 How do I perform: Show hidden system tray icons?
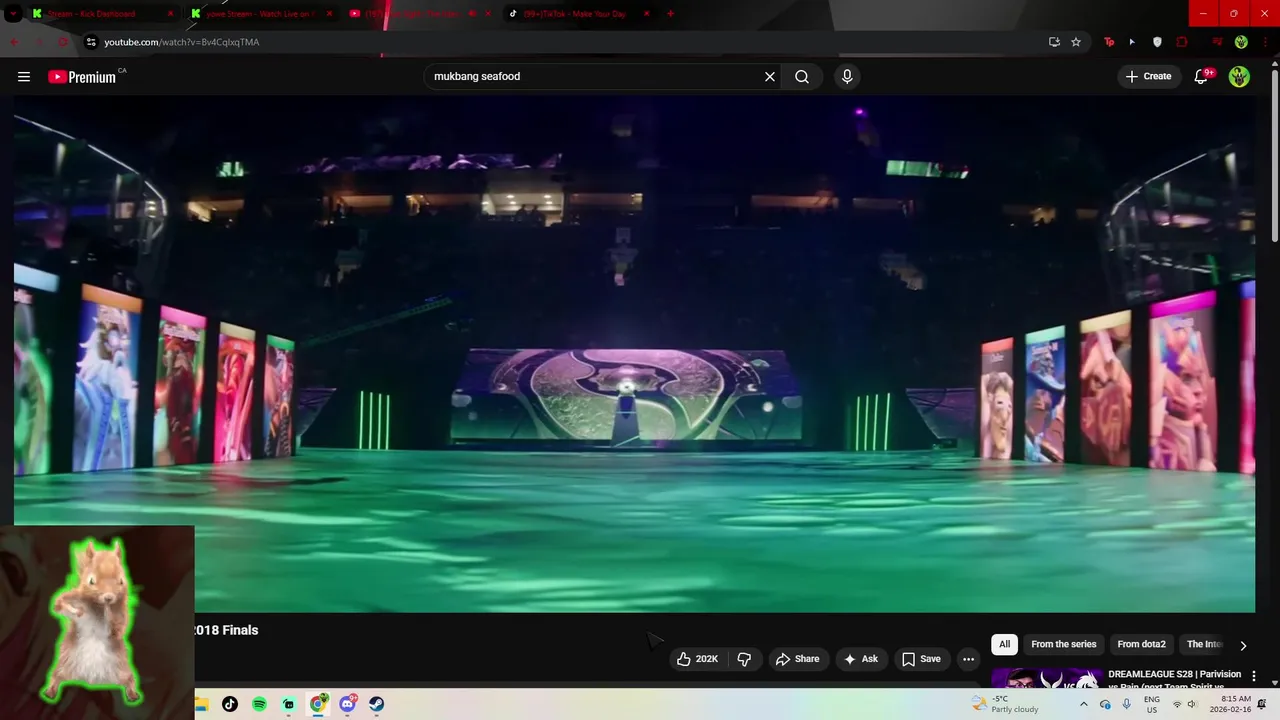click(x=1083, y=704)
